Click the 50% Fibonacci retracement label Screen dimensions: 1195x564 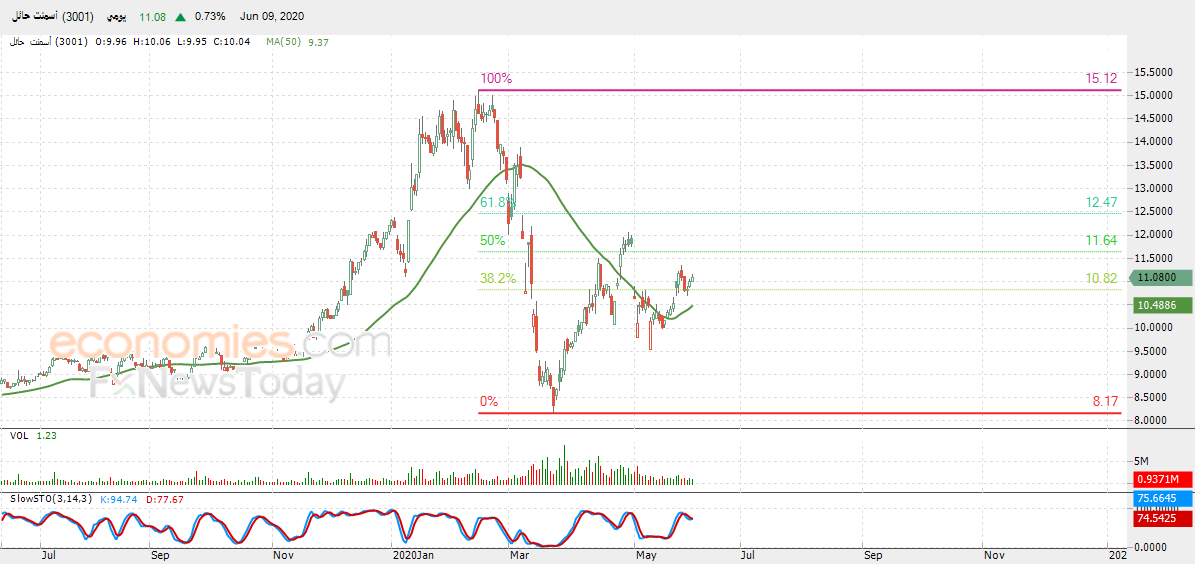point(492,241)
